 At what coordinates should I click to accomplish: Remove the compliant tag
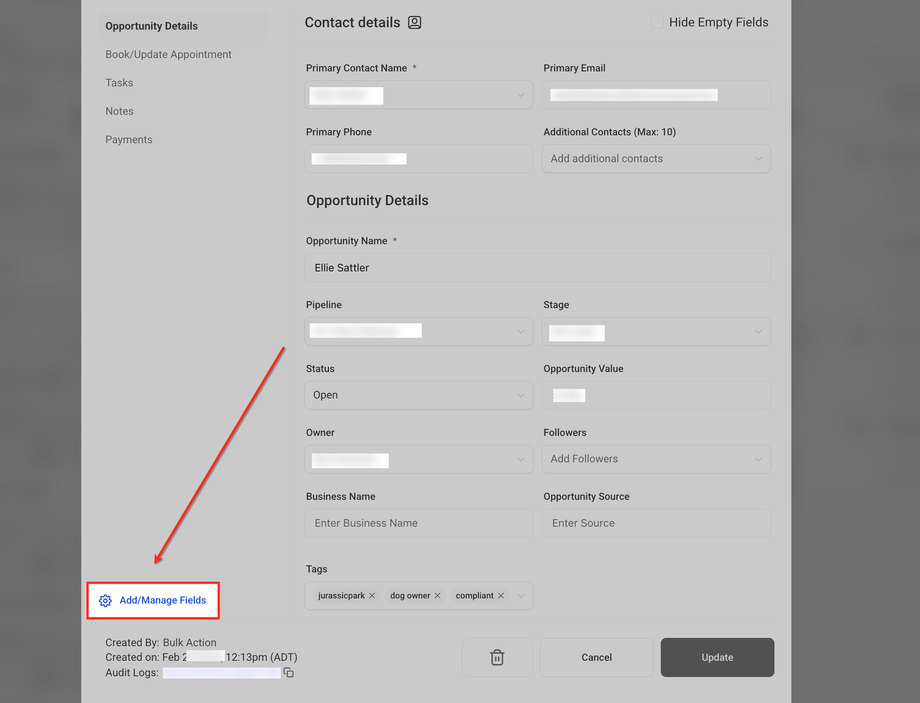[501, 596]
